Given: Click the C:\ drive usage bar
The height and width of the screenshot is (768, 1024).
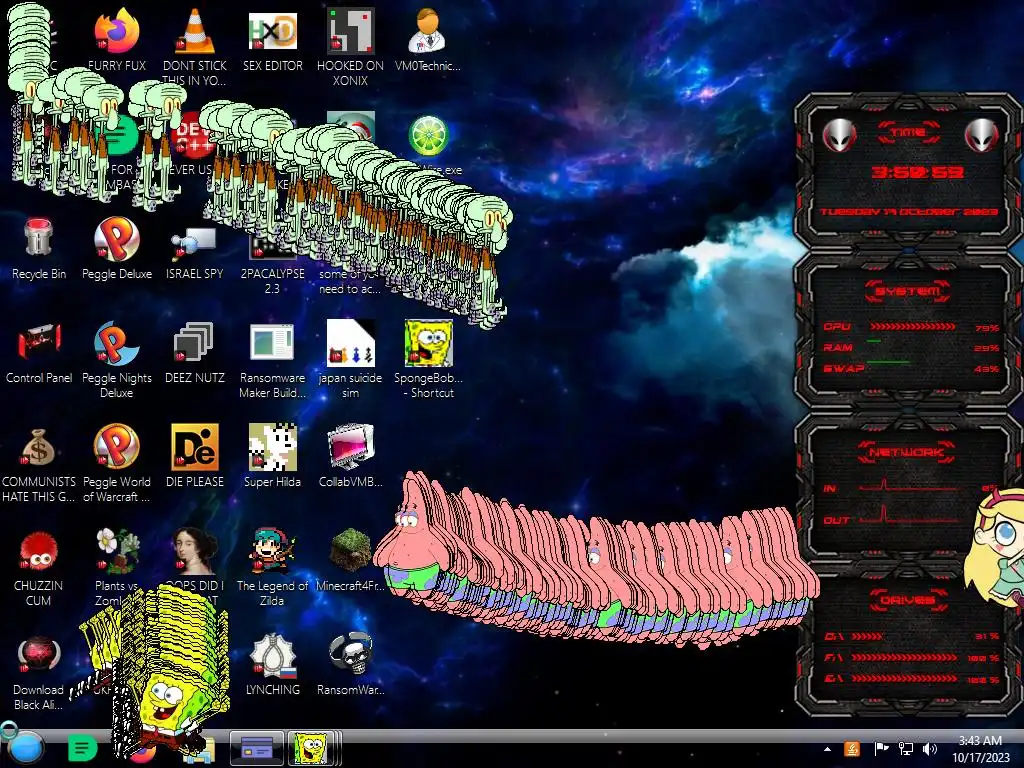Looking at the screenshot, I should (x=867, y=636).
